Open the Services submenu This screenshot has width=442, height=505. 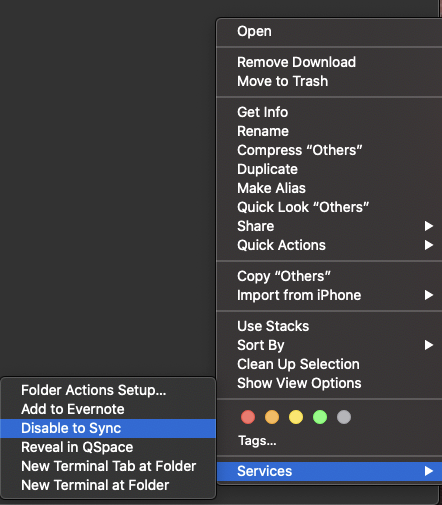pyautogui.click(x=329, y=471)
